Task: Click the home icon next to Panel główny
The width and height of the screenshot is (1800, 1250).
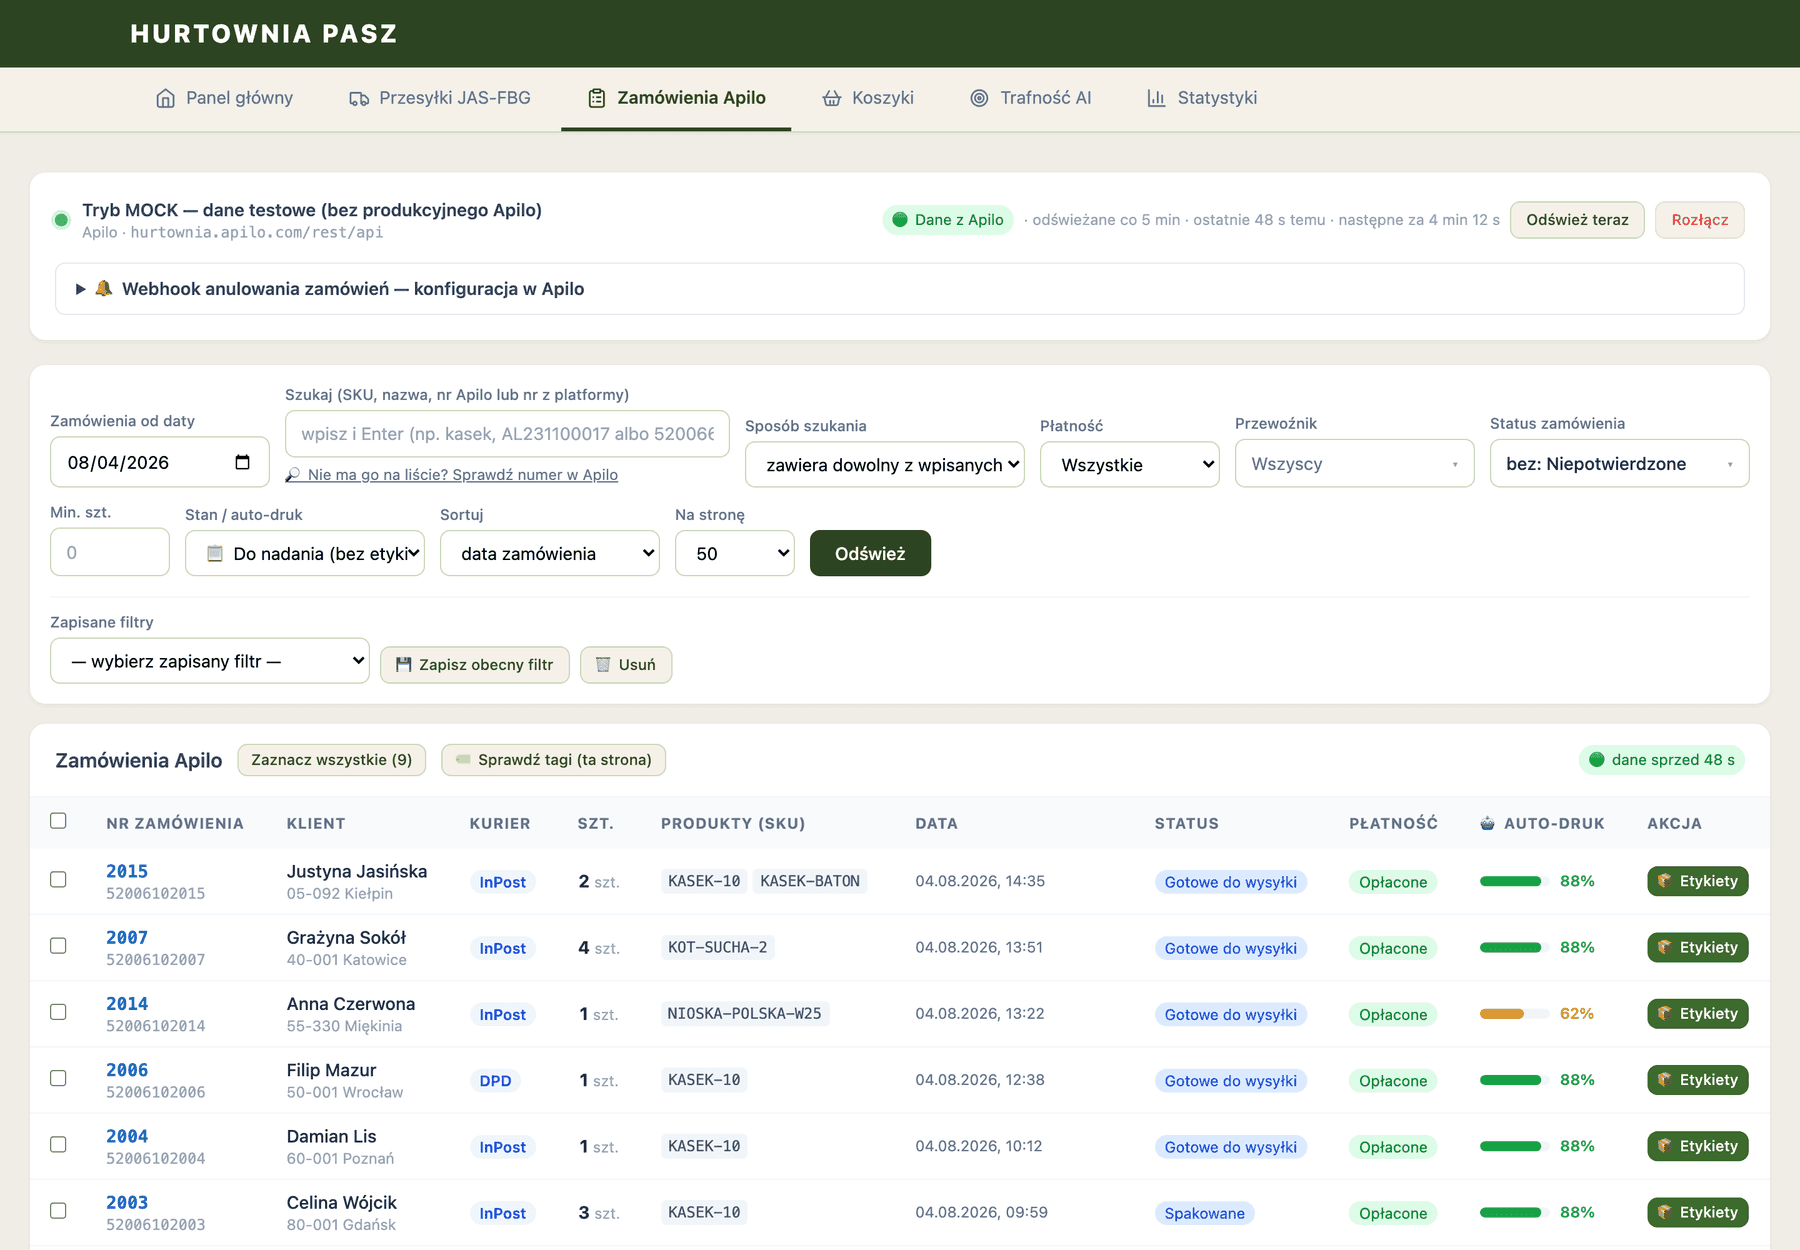Action: (x=166, y=98)
